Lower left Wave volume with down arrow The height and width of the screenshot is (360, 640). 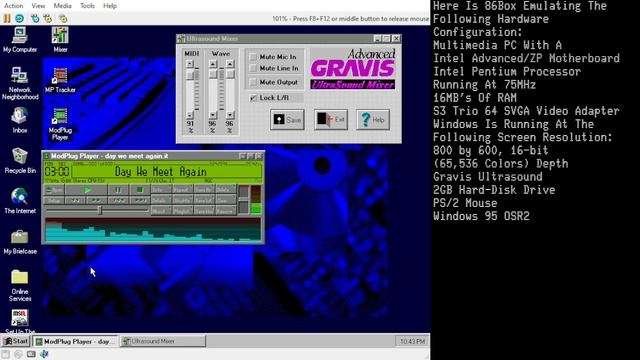pyautogui.click(x=213, y=115)
